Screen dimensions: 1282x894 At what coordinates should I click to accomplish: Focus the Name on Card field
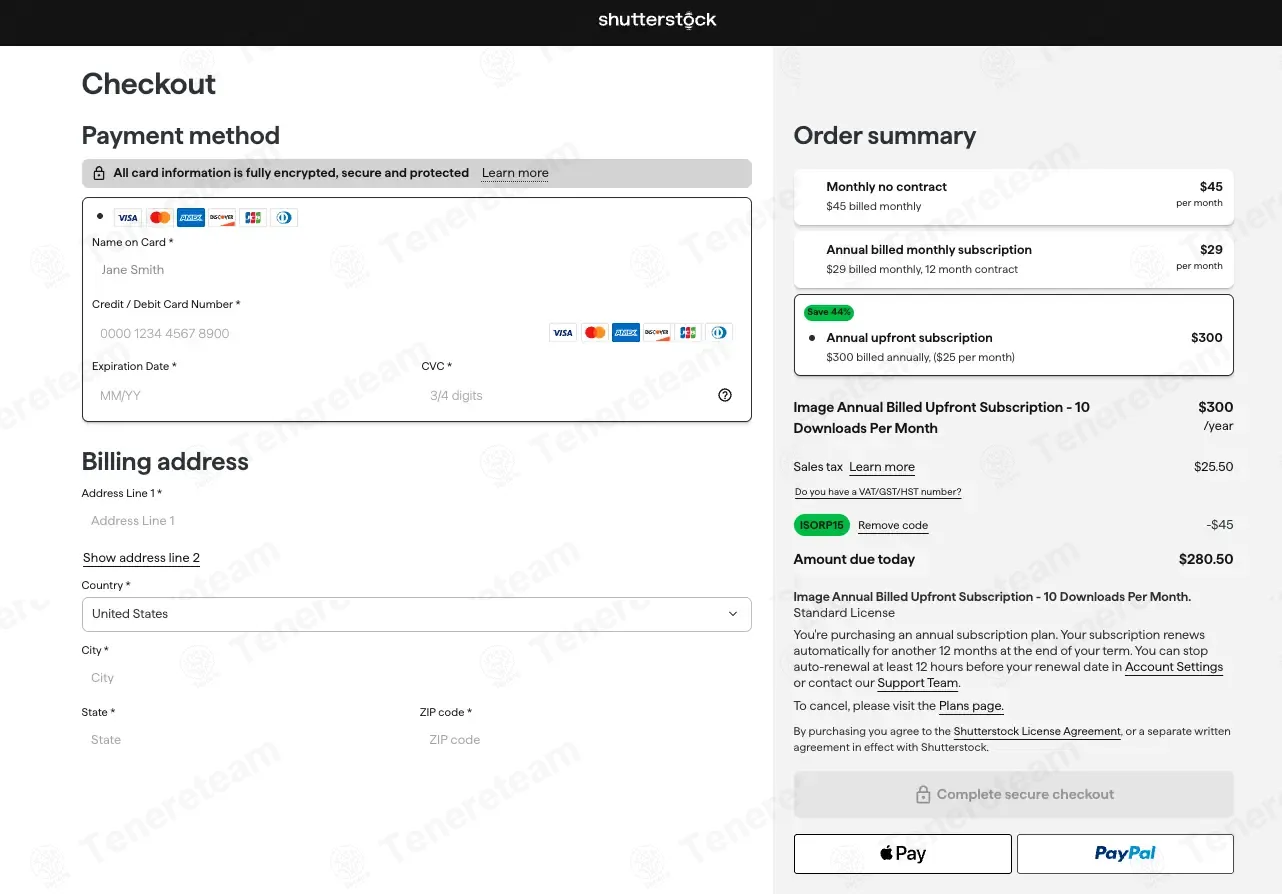416,270
